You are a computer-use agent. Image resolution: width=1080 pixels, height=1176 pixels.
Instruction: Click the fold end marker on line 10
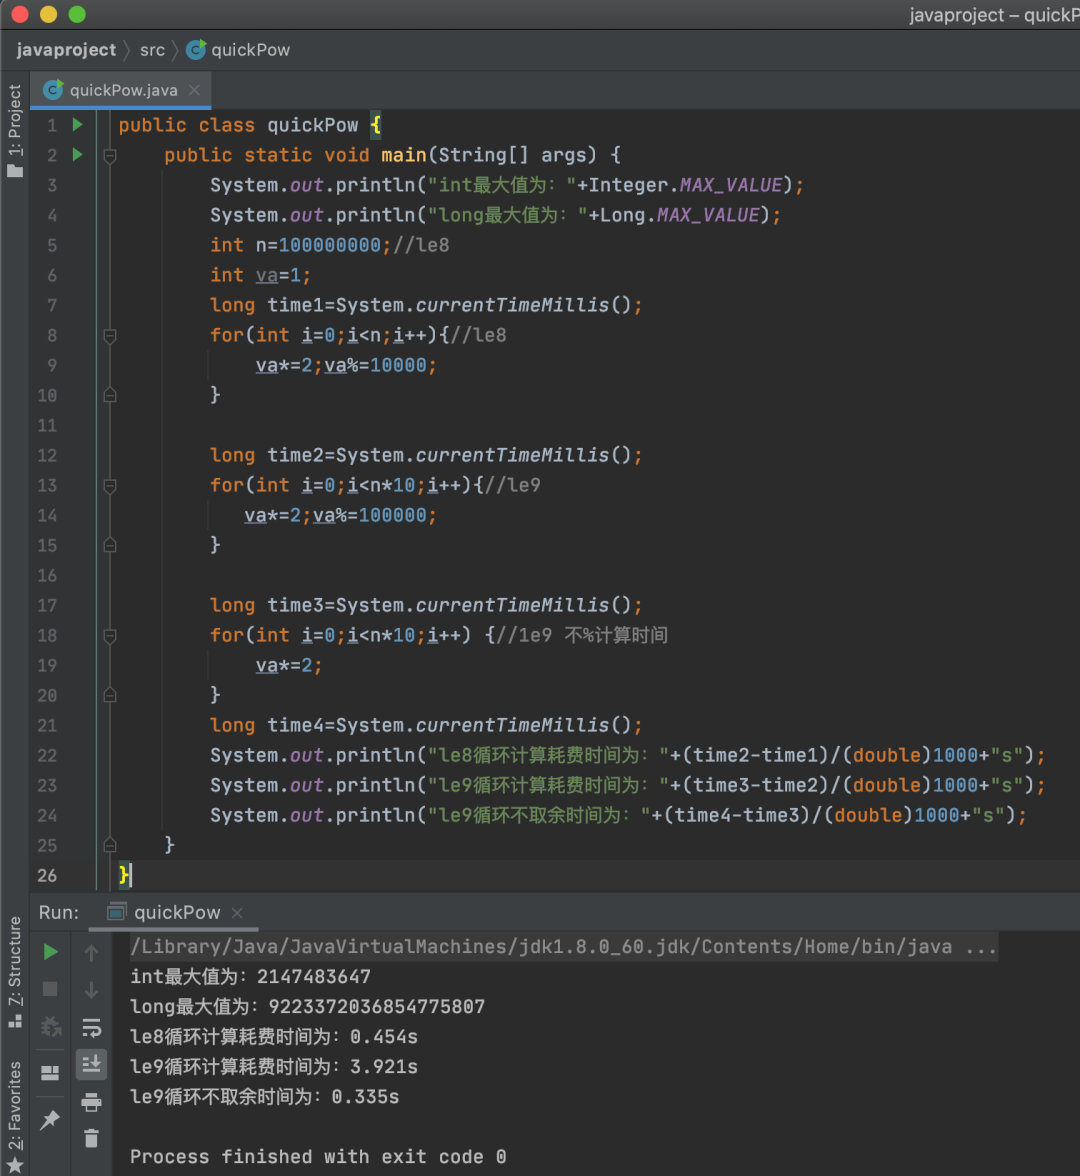(x=110, y=394)
